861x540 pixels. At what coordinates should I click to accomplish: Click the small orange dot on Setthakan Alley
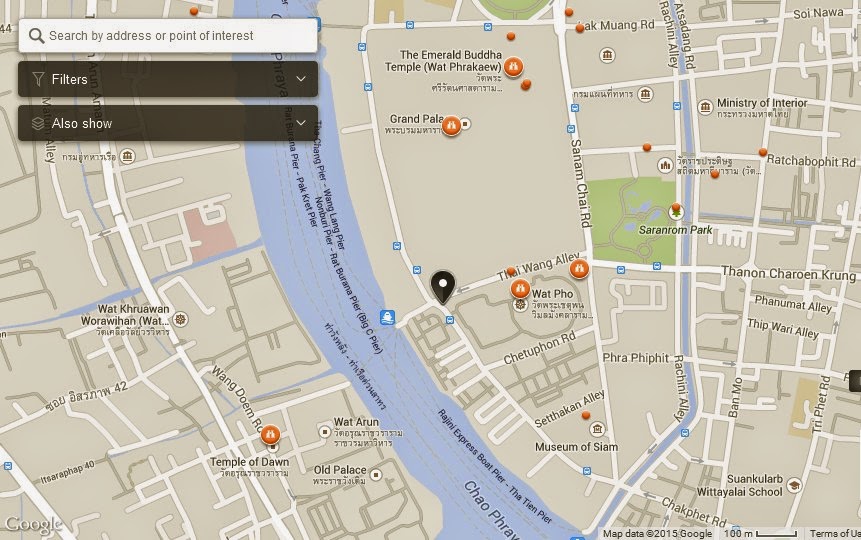tap(586, 415)
